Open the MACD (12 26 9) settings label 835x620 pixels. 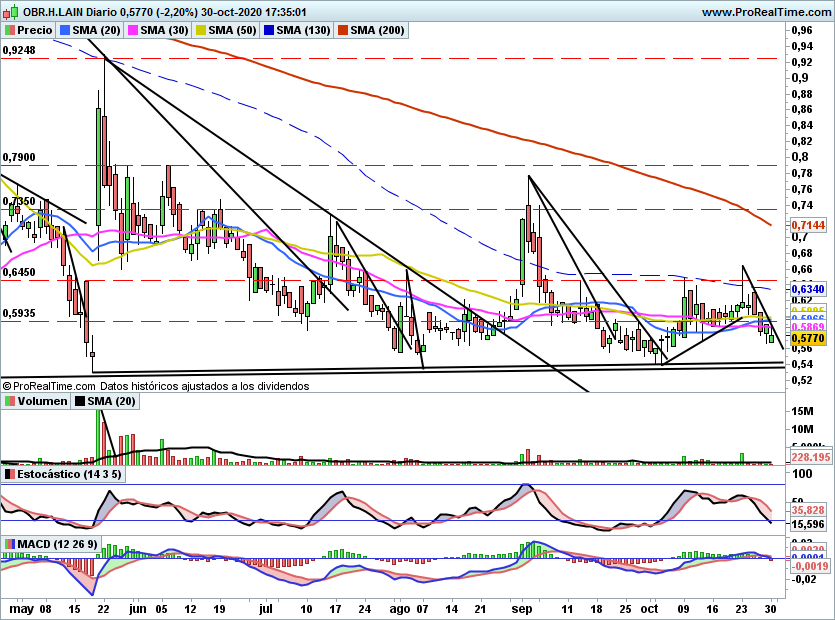58,544
